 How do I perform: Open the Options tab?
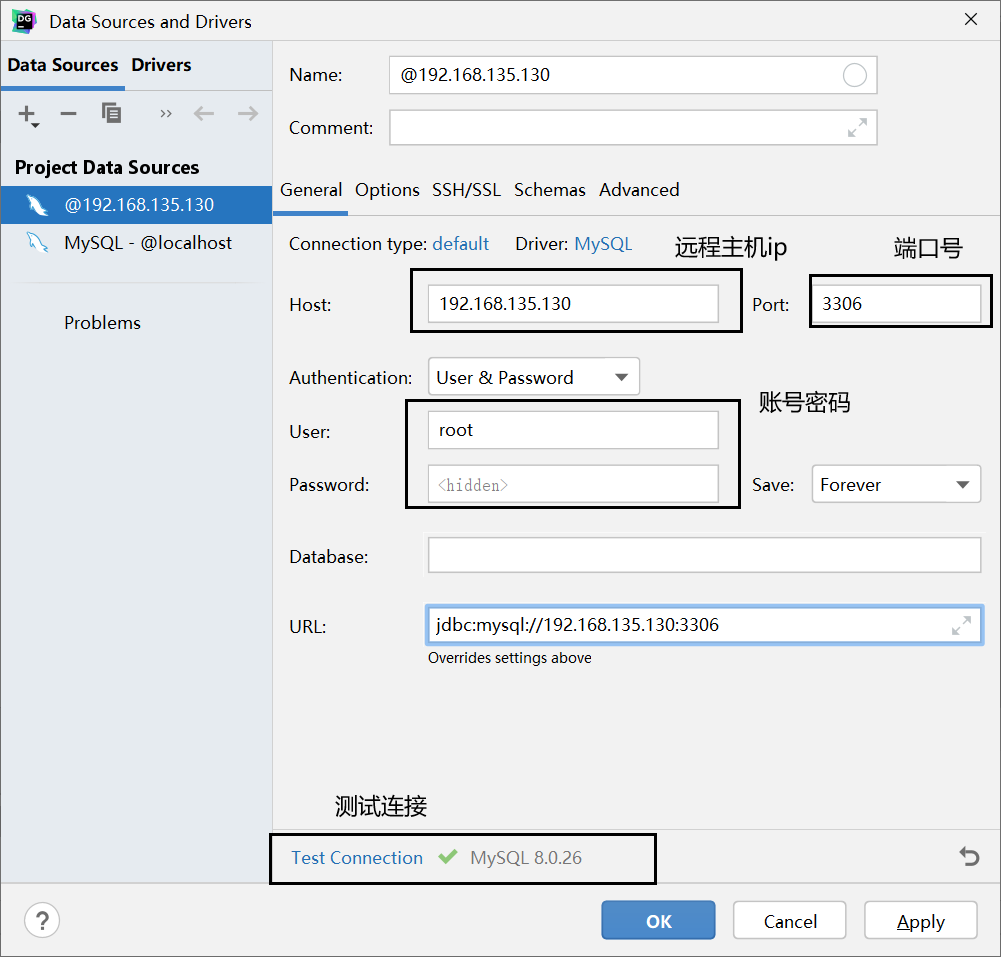tap(387, 190)
